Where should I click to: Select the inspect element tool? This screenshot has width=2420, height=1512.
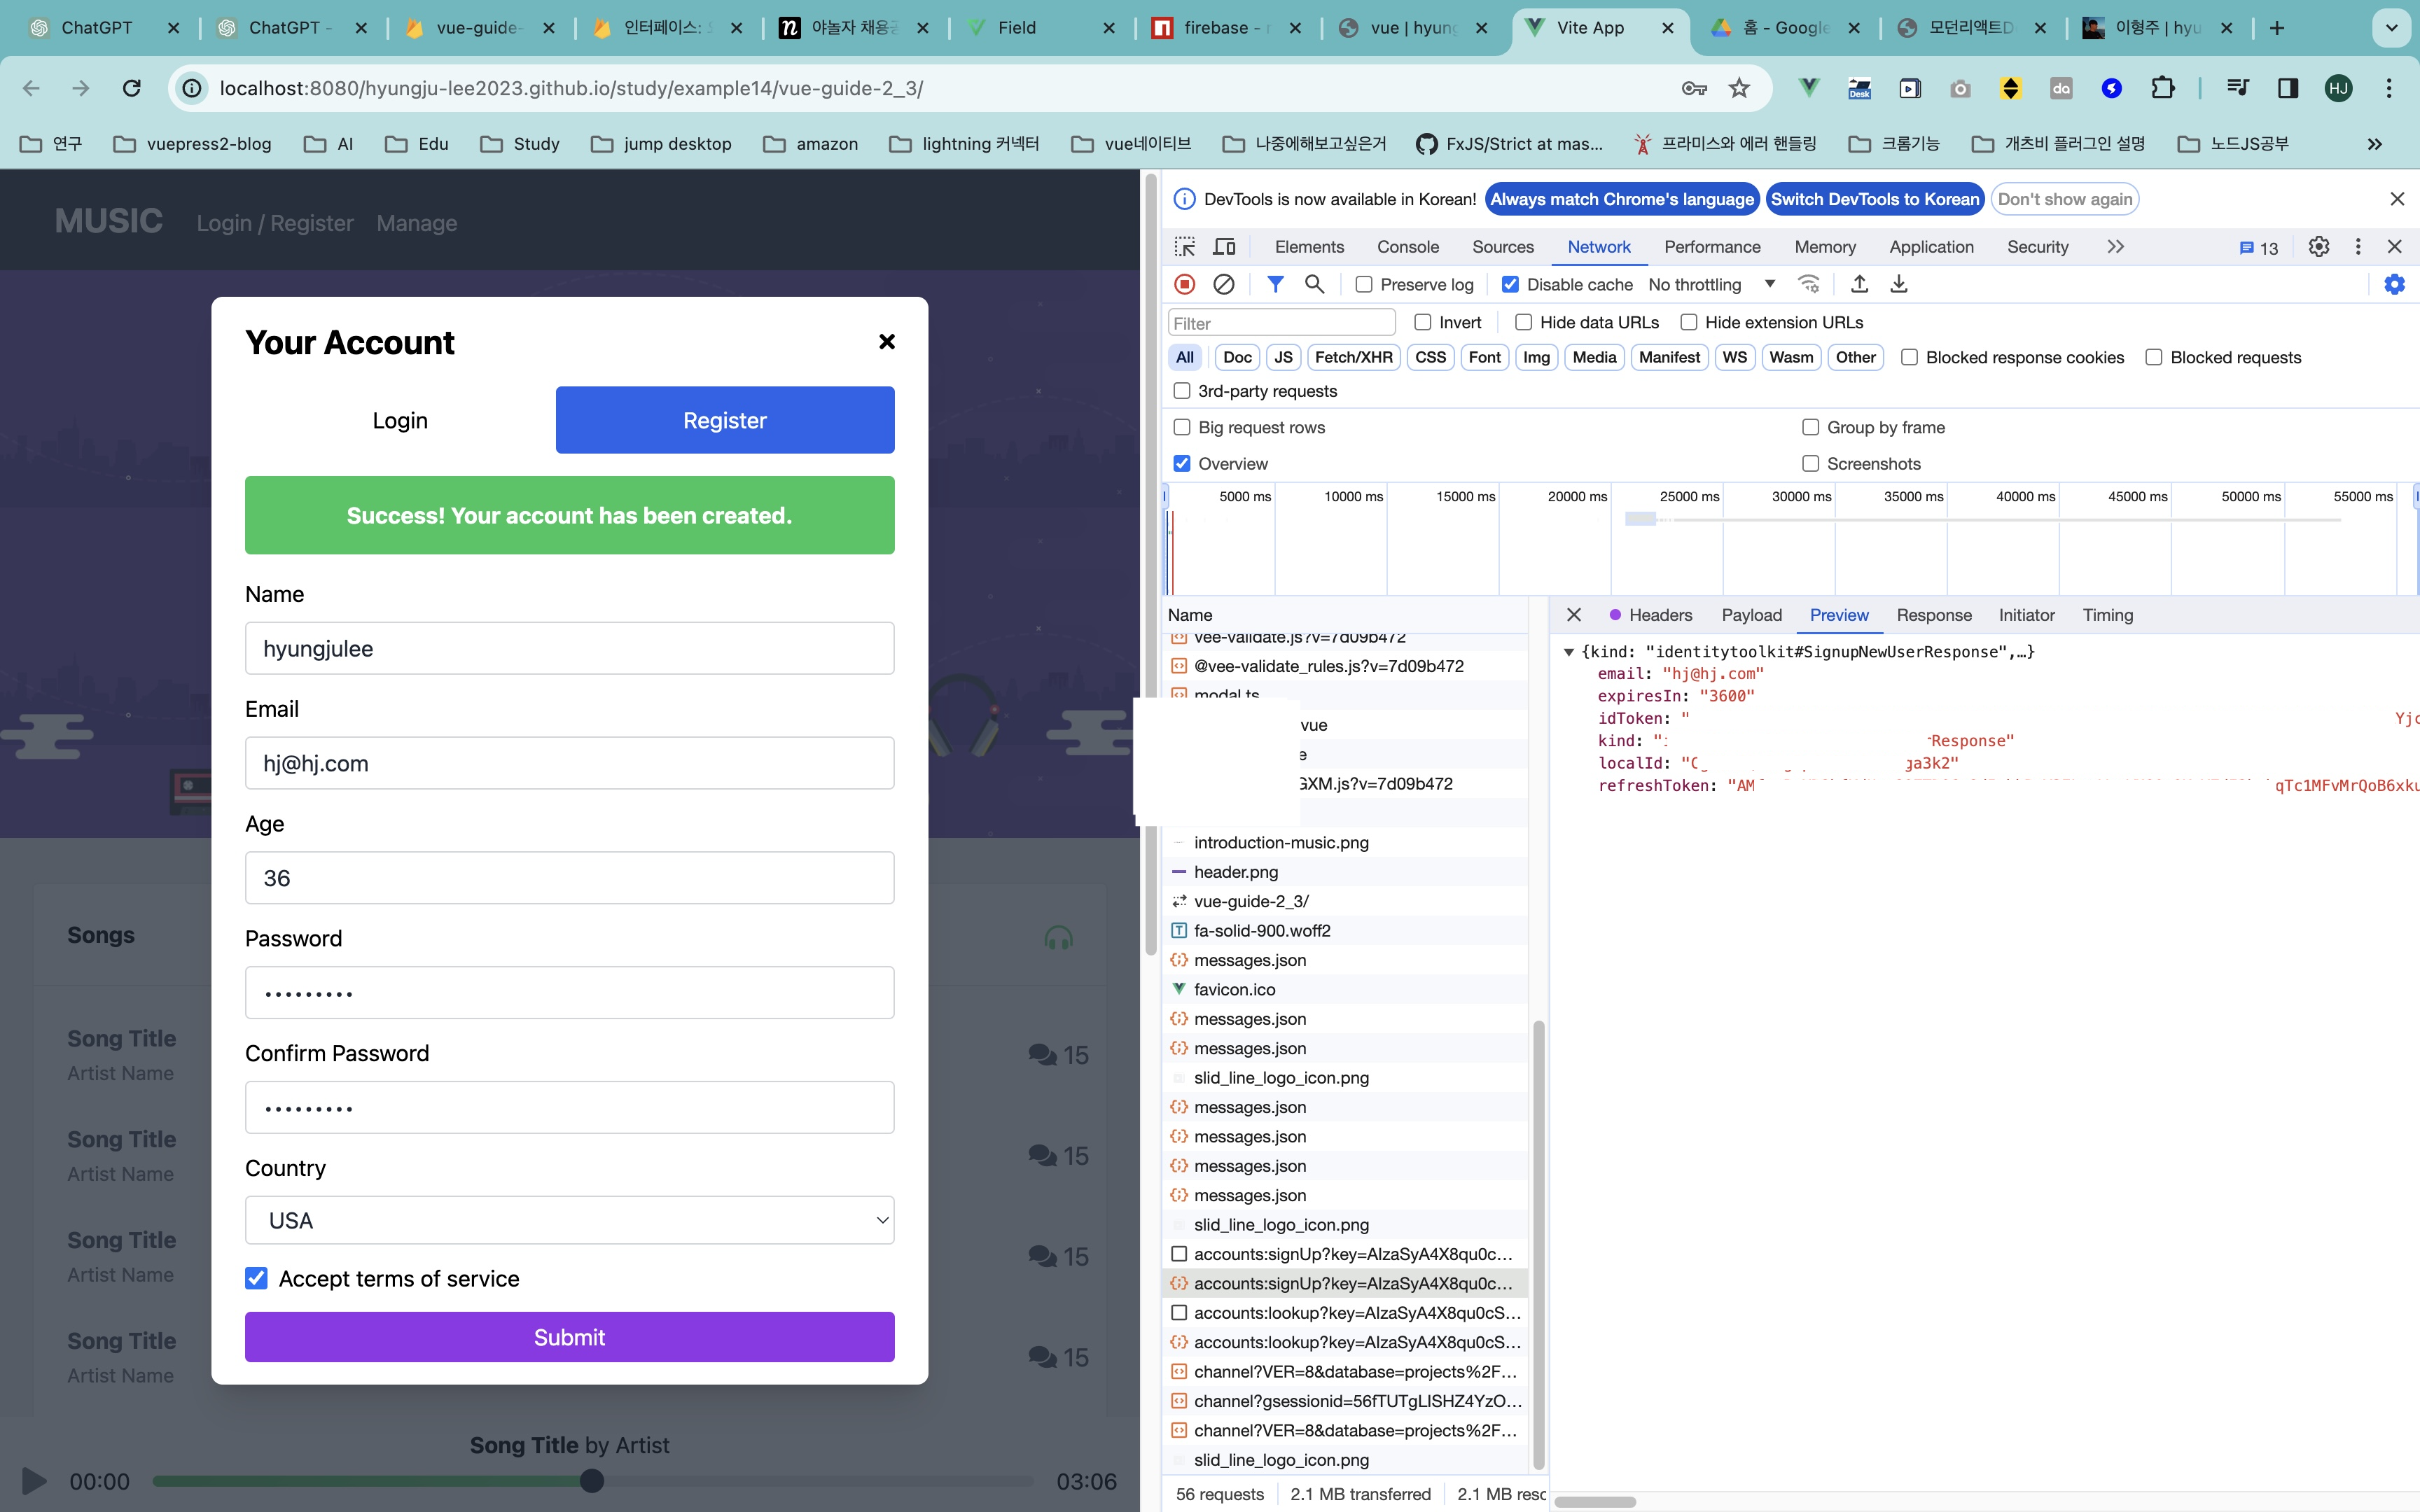coord(1185,246)
